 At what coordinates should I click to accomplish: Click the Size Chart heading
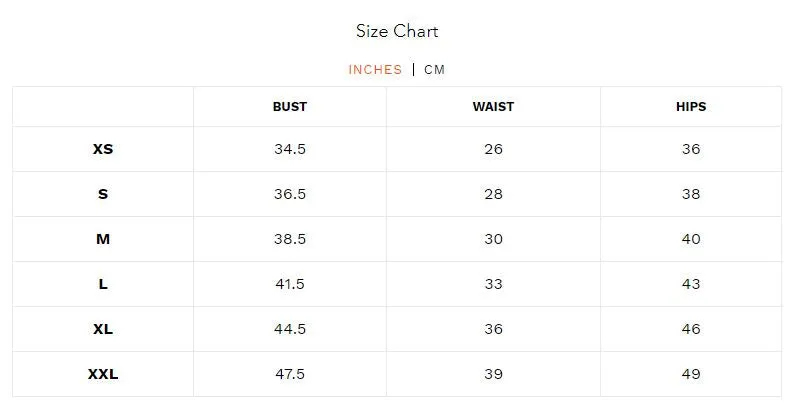point(397,31)
